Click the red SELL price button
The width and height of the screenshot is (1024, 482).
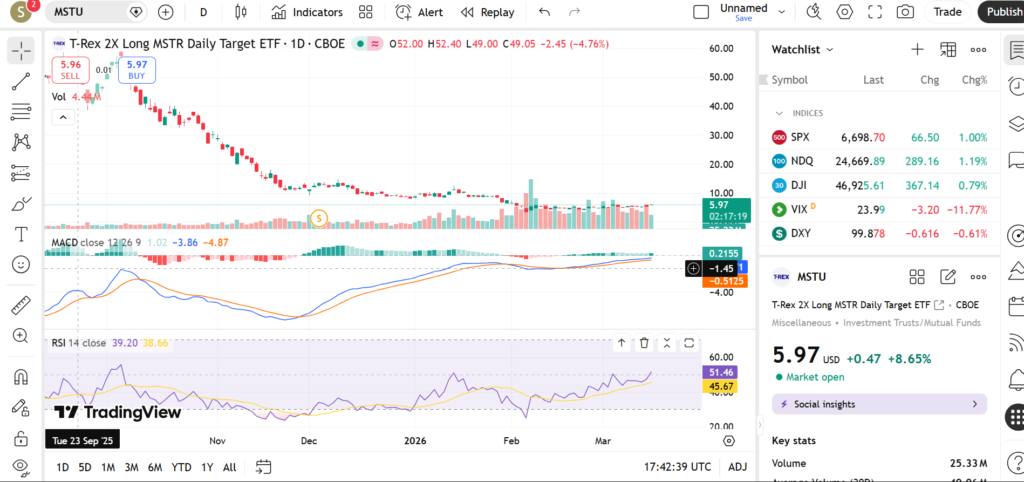[x=70, y=70]
